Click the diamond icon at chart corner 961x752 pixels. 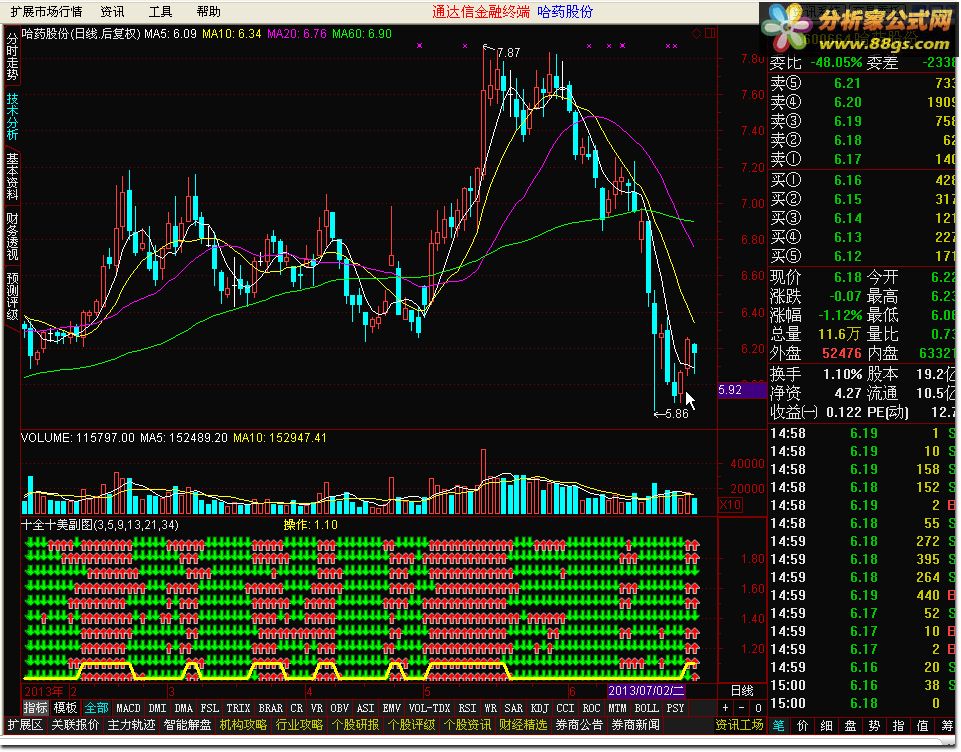tap(696, 34)
